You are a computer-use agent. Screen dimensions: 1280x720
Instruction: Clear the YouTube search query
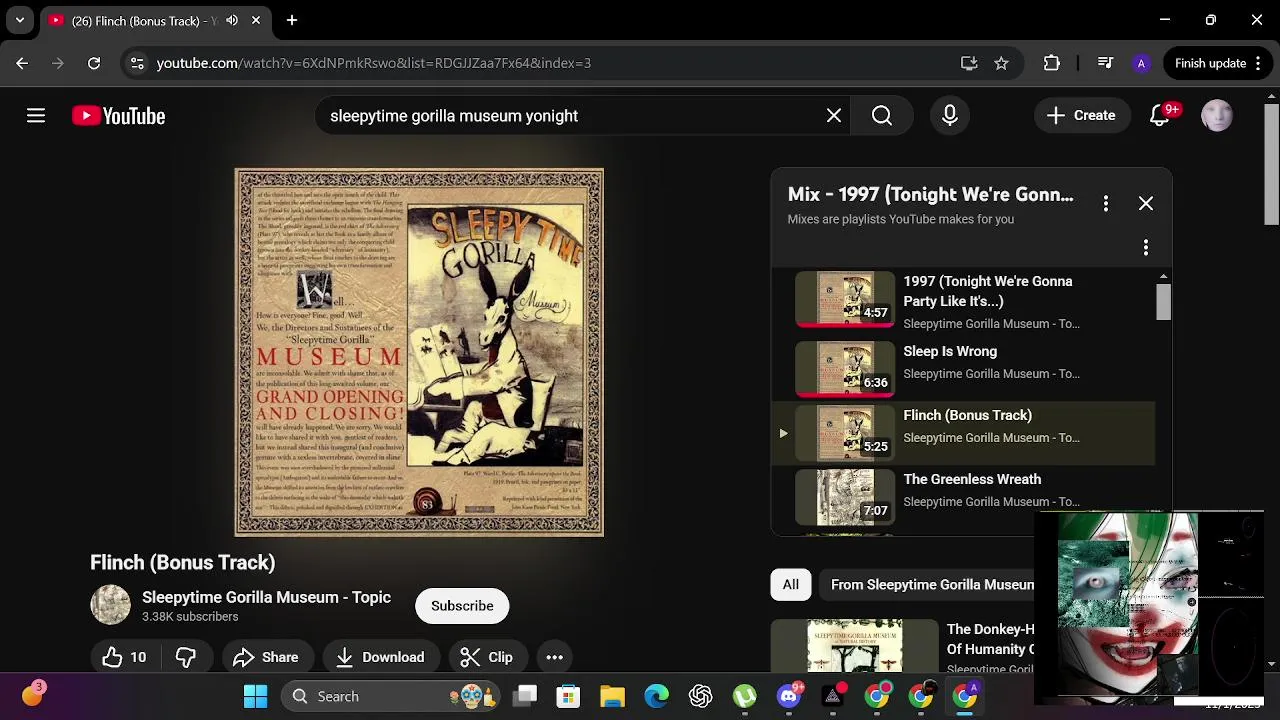(834, 116)
